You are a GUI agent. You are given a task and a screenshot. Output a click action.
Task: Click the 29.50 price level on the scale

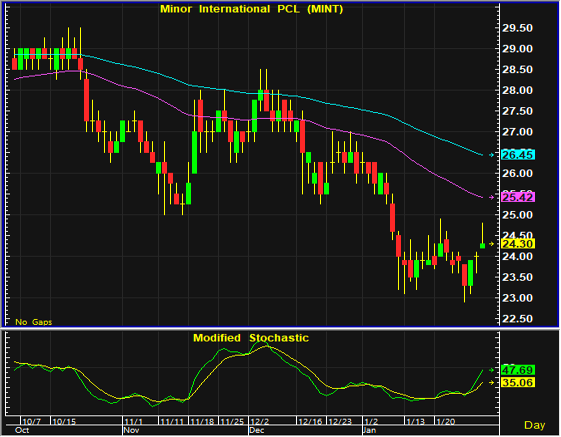[517, 28]
